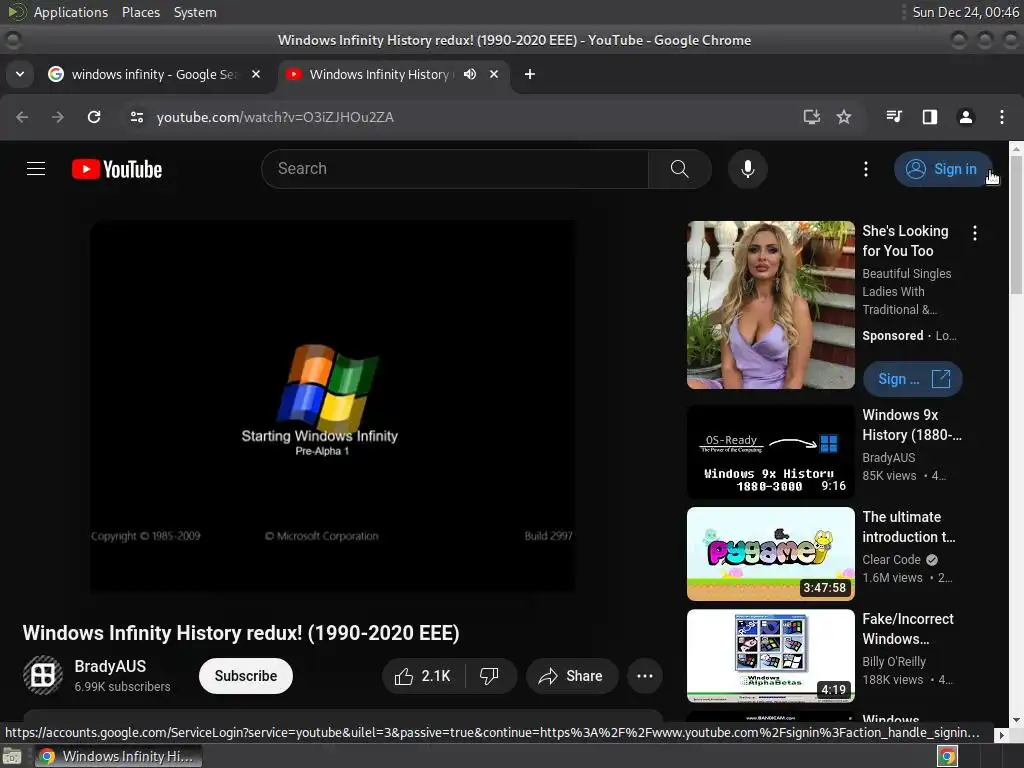Viewport: 1024px width, 768px height.
Task: Click 6.99K subscribers text
Action: (x=122, y=686)
